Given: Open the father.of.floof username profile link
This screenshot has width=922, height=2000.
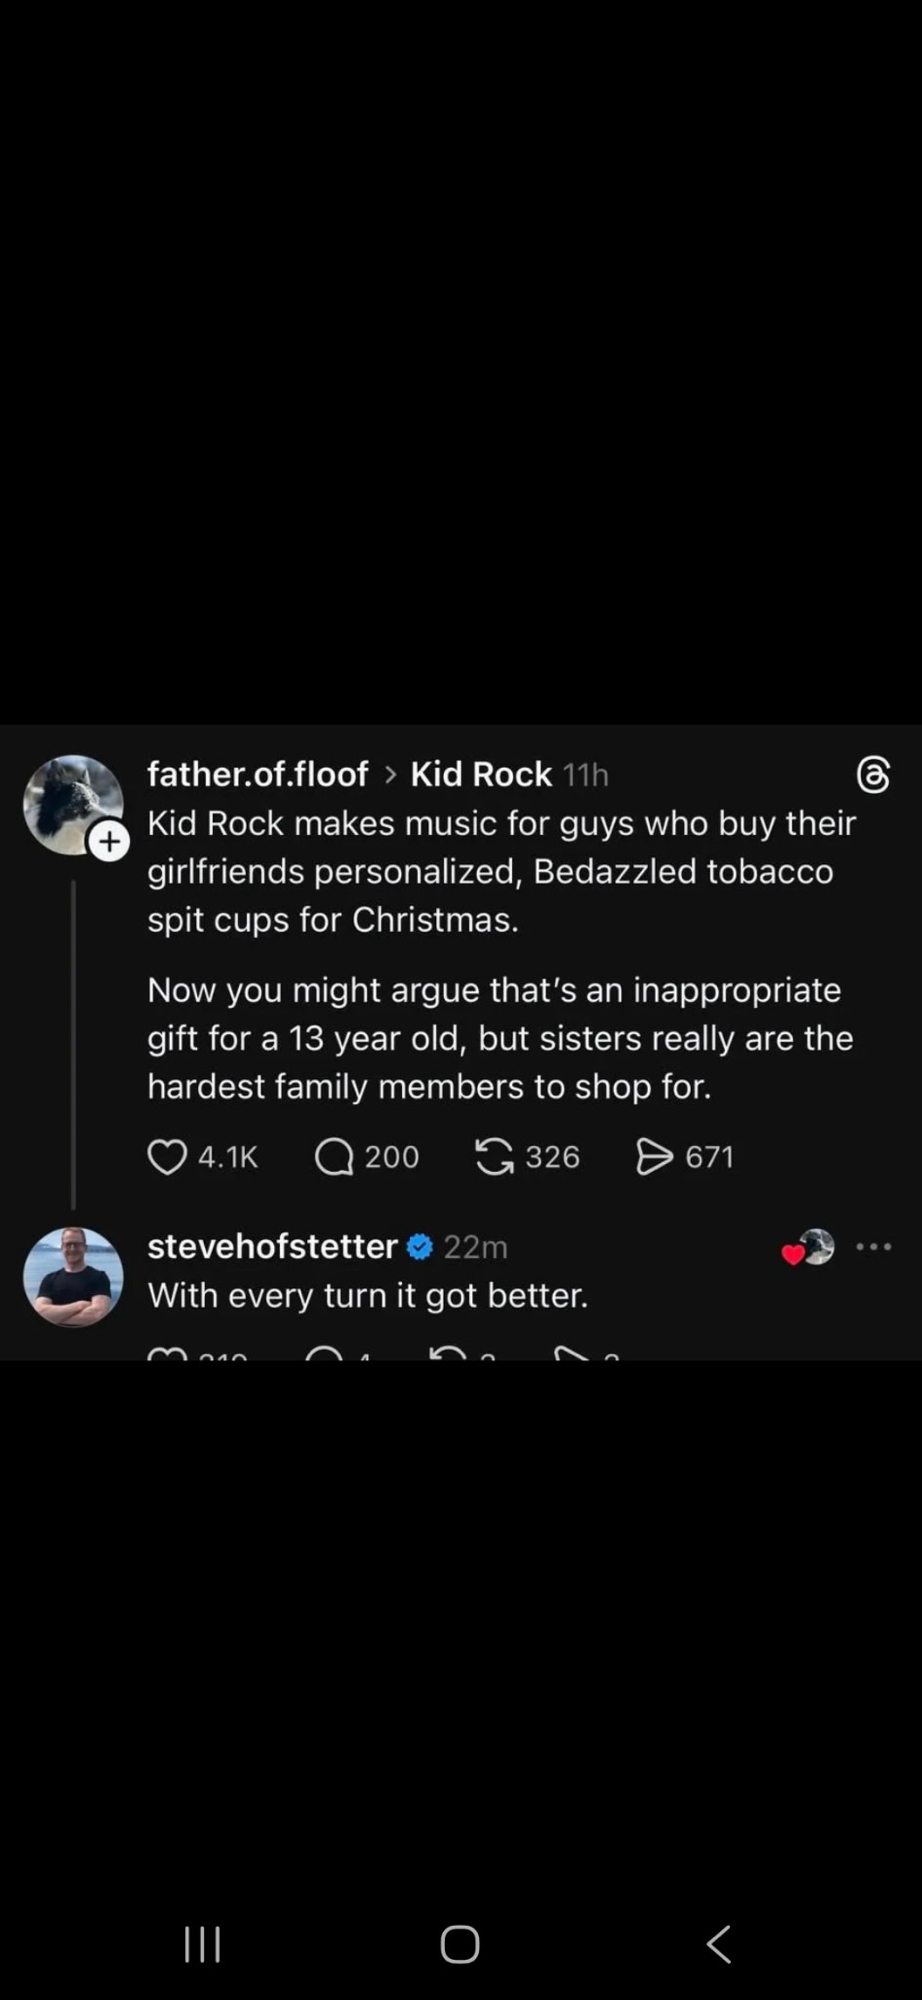Looking at the screenshot, I should tap(258, 775).
